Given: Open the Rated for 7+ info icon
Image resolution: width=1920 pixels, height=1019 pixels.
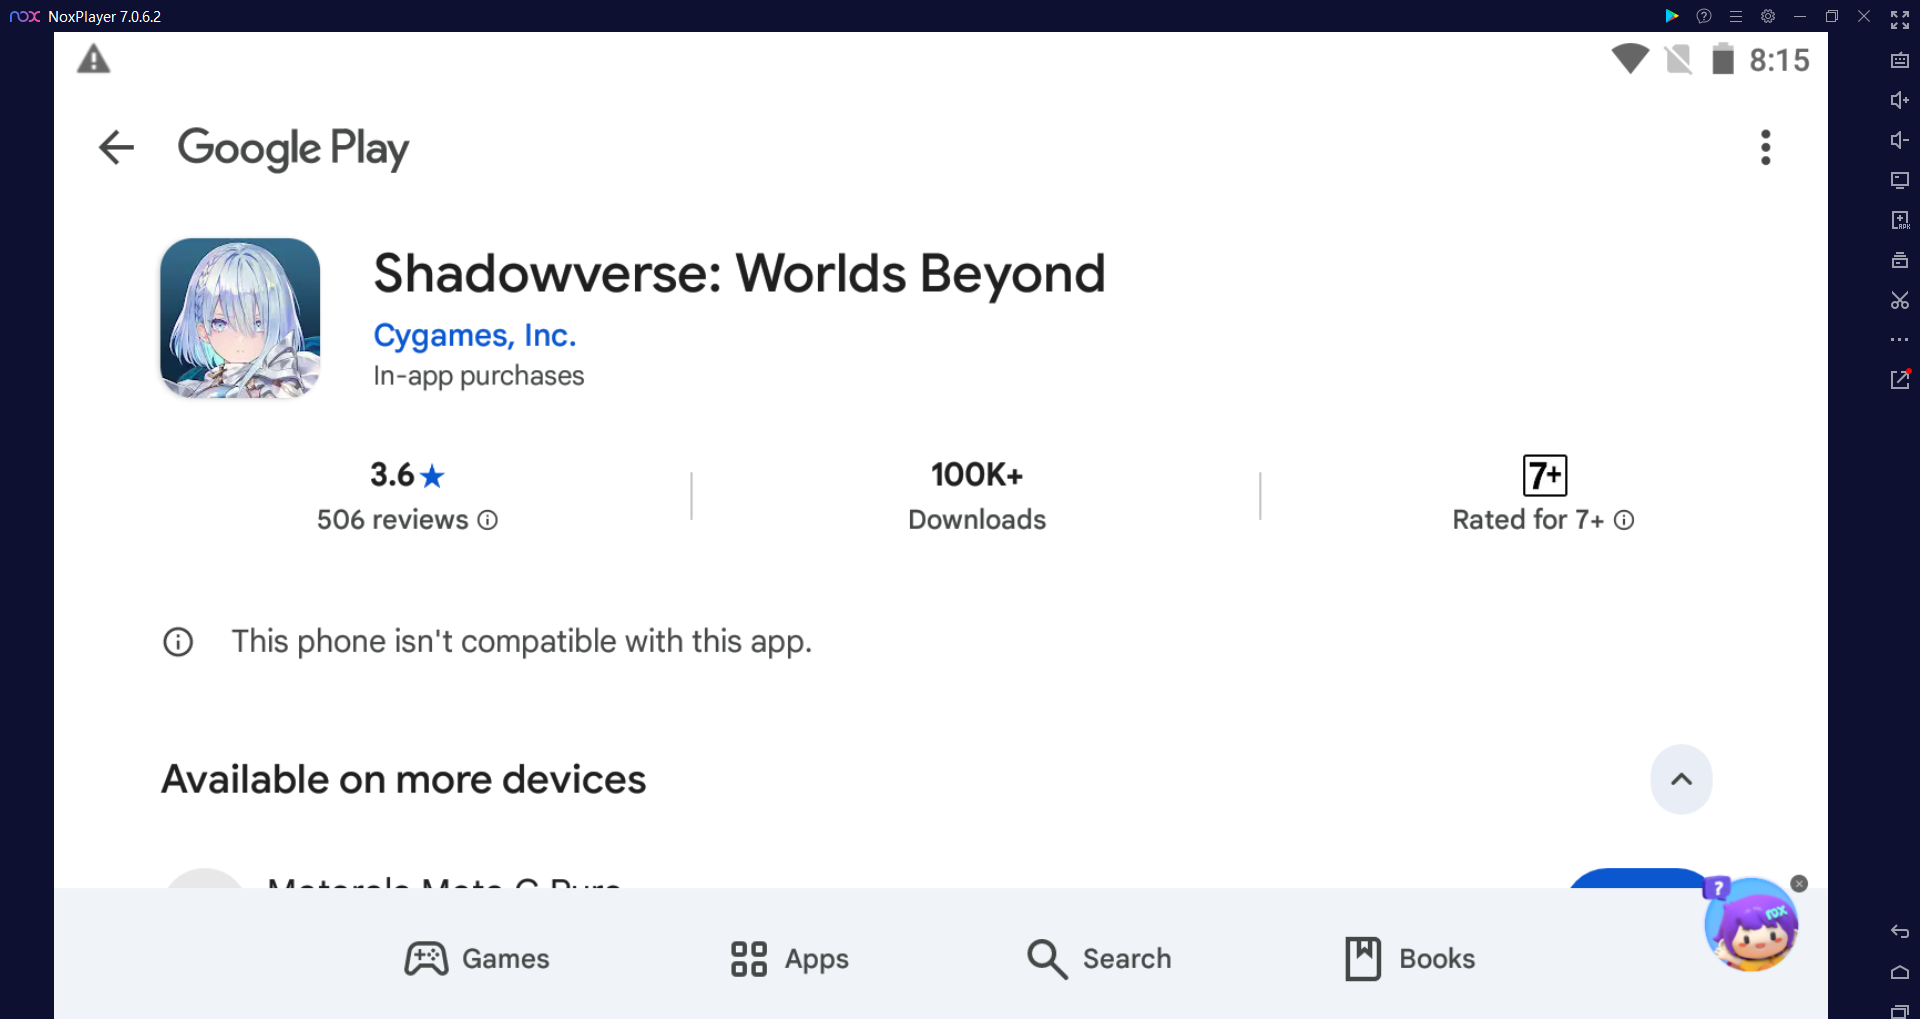Looking at the screenshot, I should pyautogui.click(x=1624, y=520).
